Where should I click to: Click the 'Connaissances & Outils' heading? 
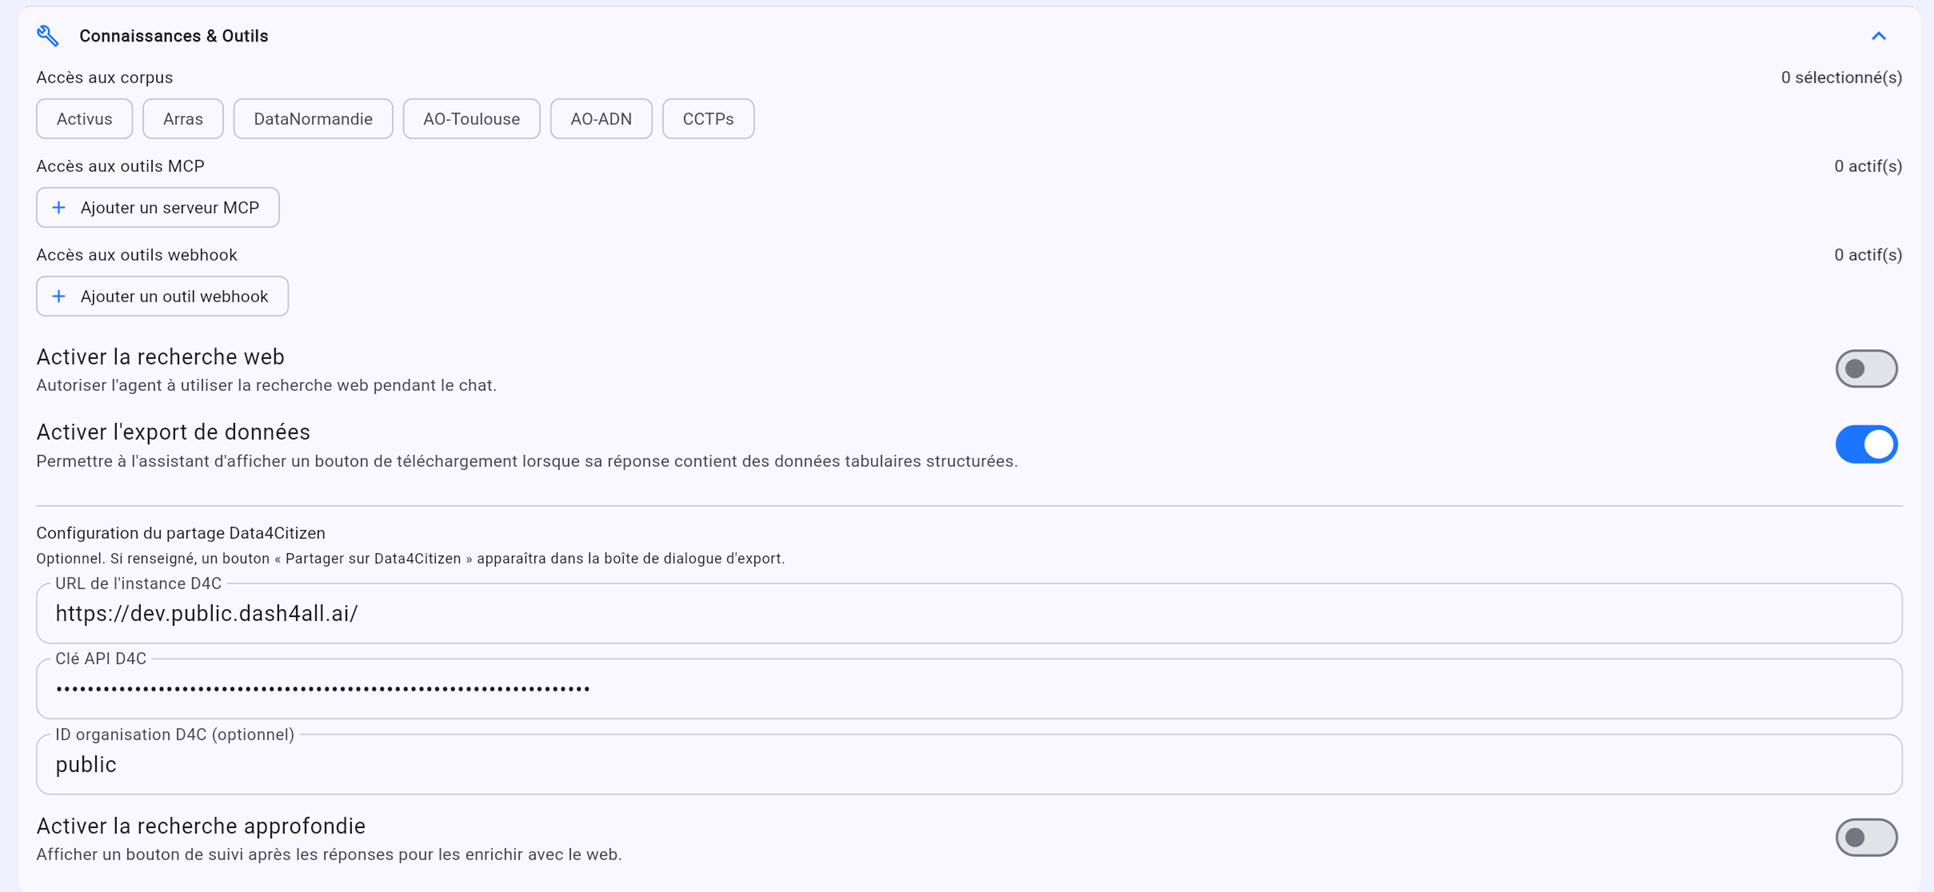174,36
